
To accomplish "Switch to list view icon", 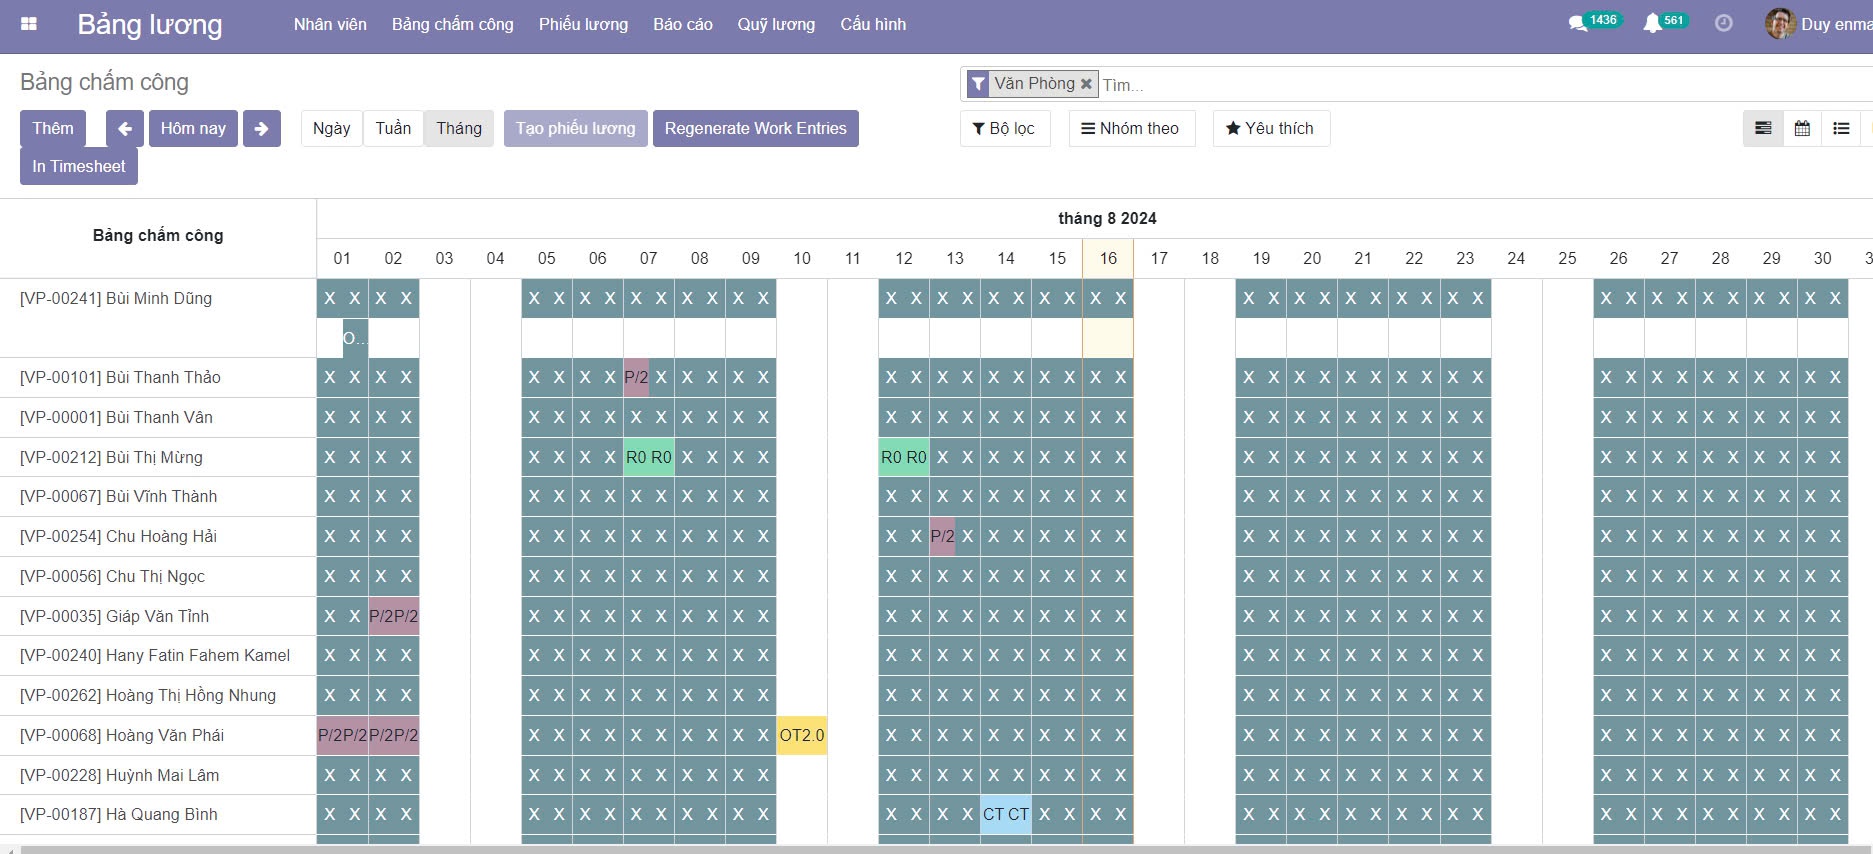I will click(x=1841, y=129).
